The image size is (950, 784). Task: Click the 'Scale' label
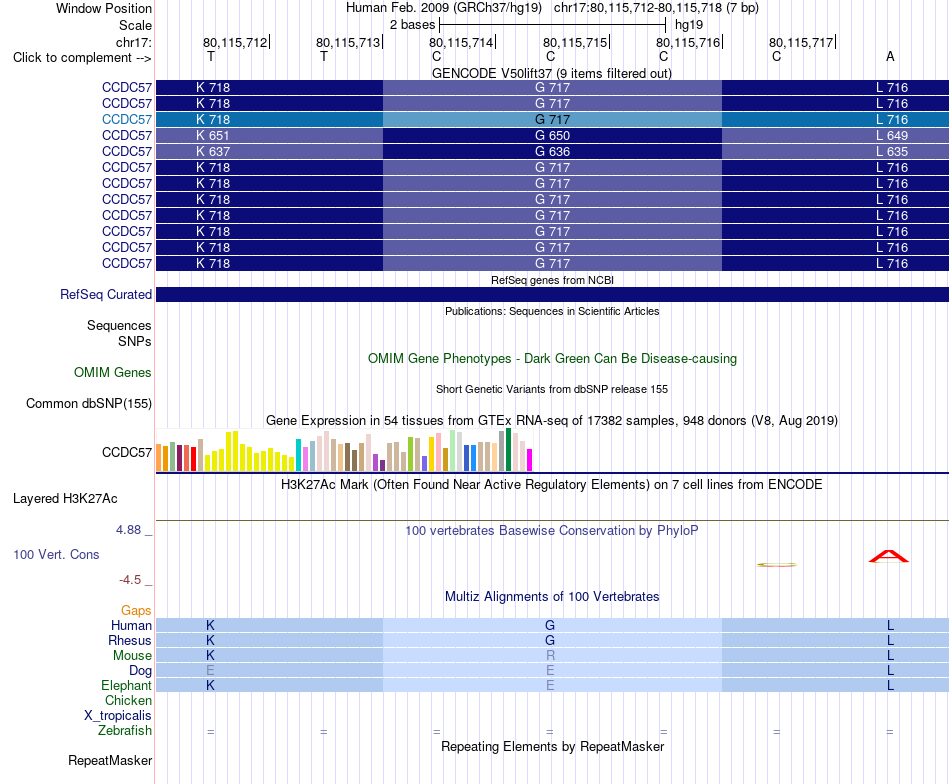135,25
